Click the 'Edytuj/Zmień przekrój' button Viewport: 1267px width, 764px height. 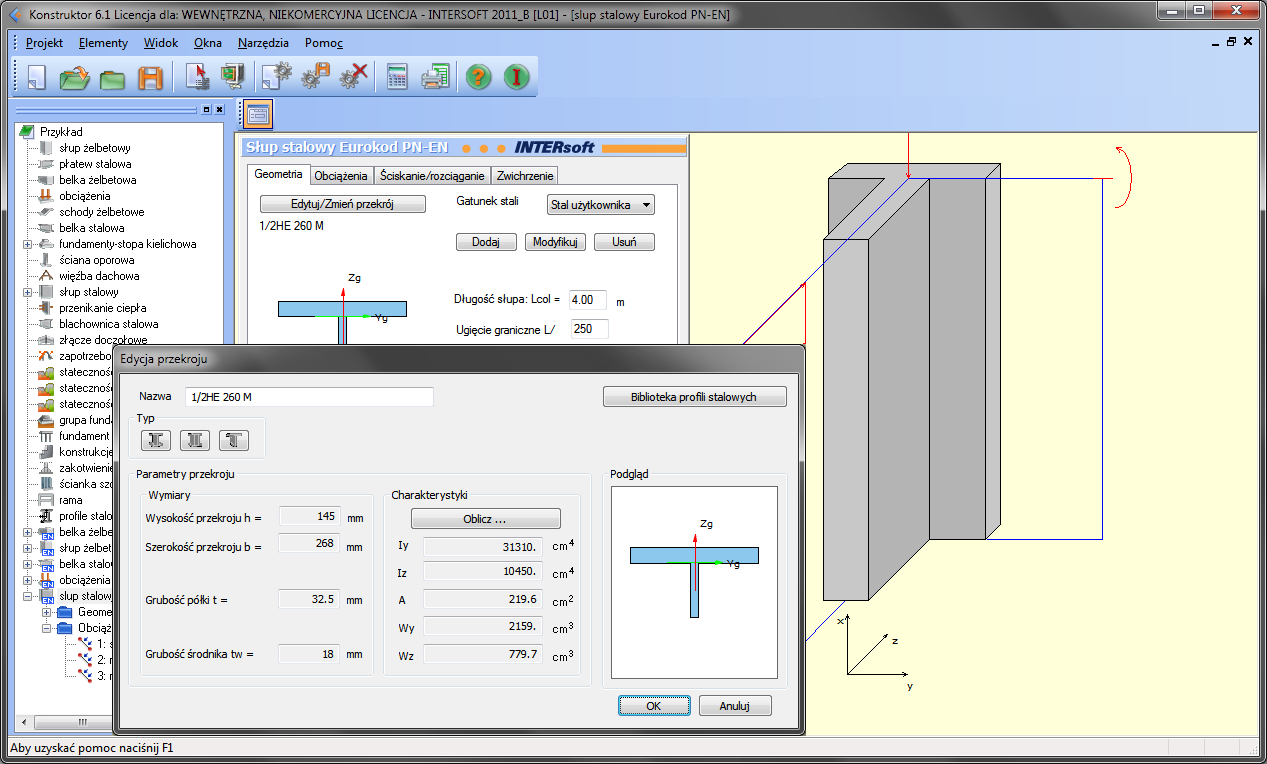coord(343,204)
